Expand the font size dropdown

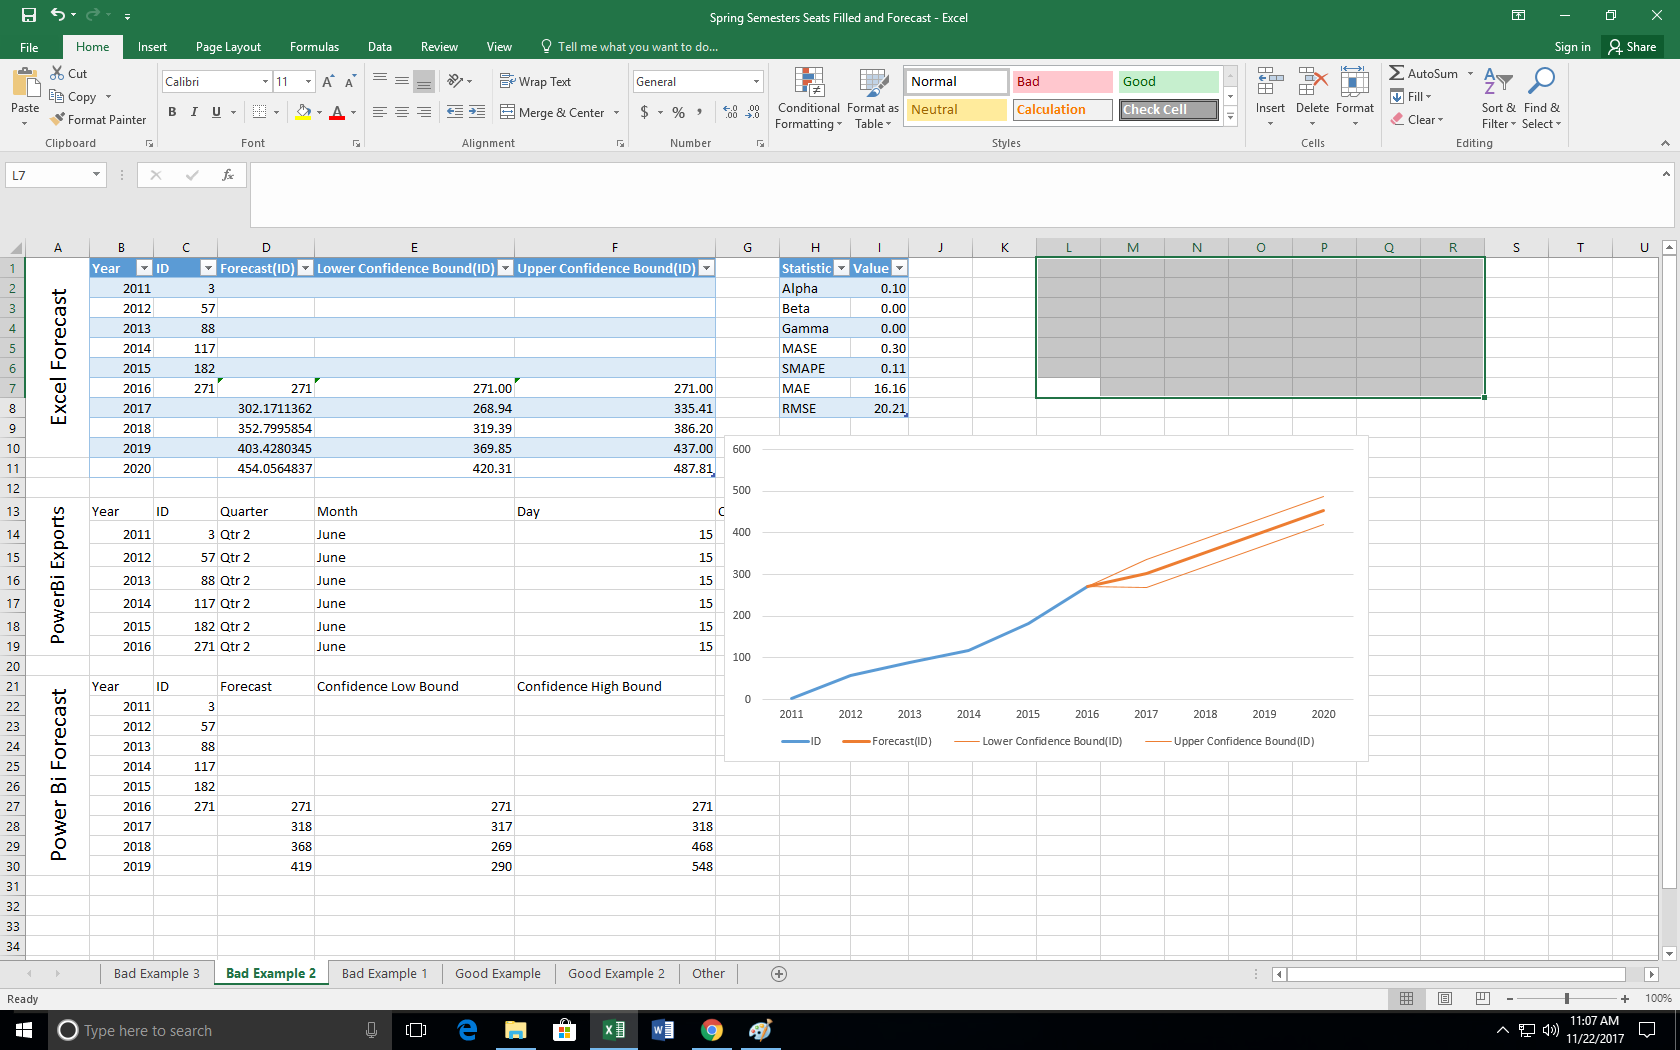tap(308, 81)
